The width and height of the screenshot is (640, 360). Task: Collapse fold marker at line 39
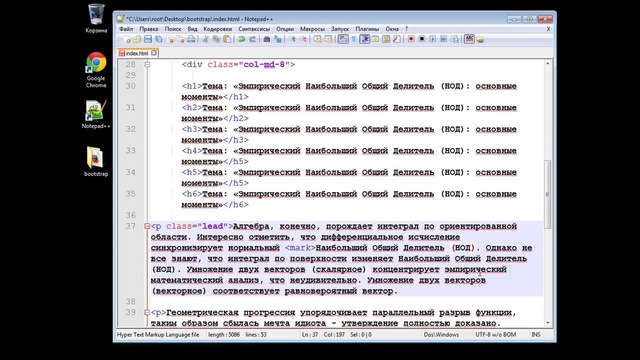(147, 313)
